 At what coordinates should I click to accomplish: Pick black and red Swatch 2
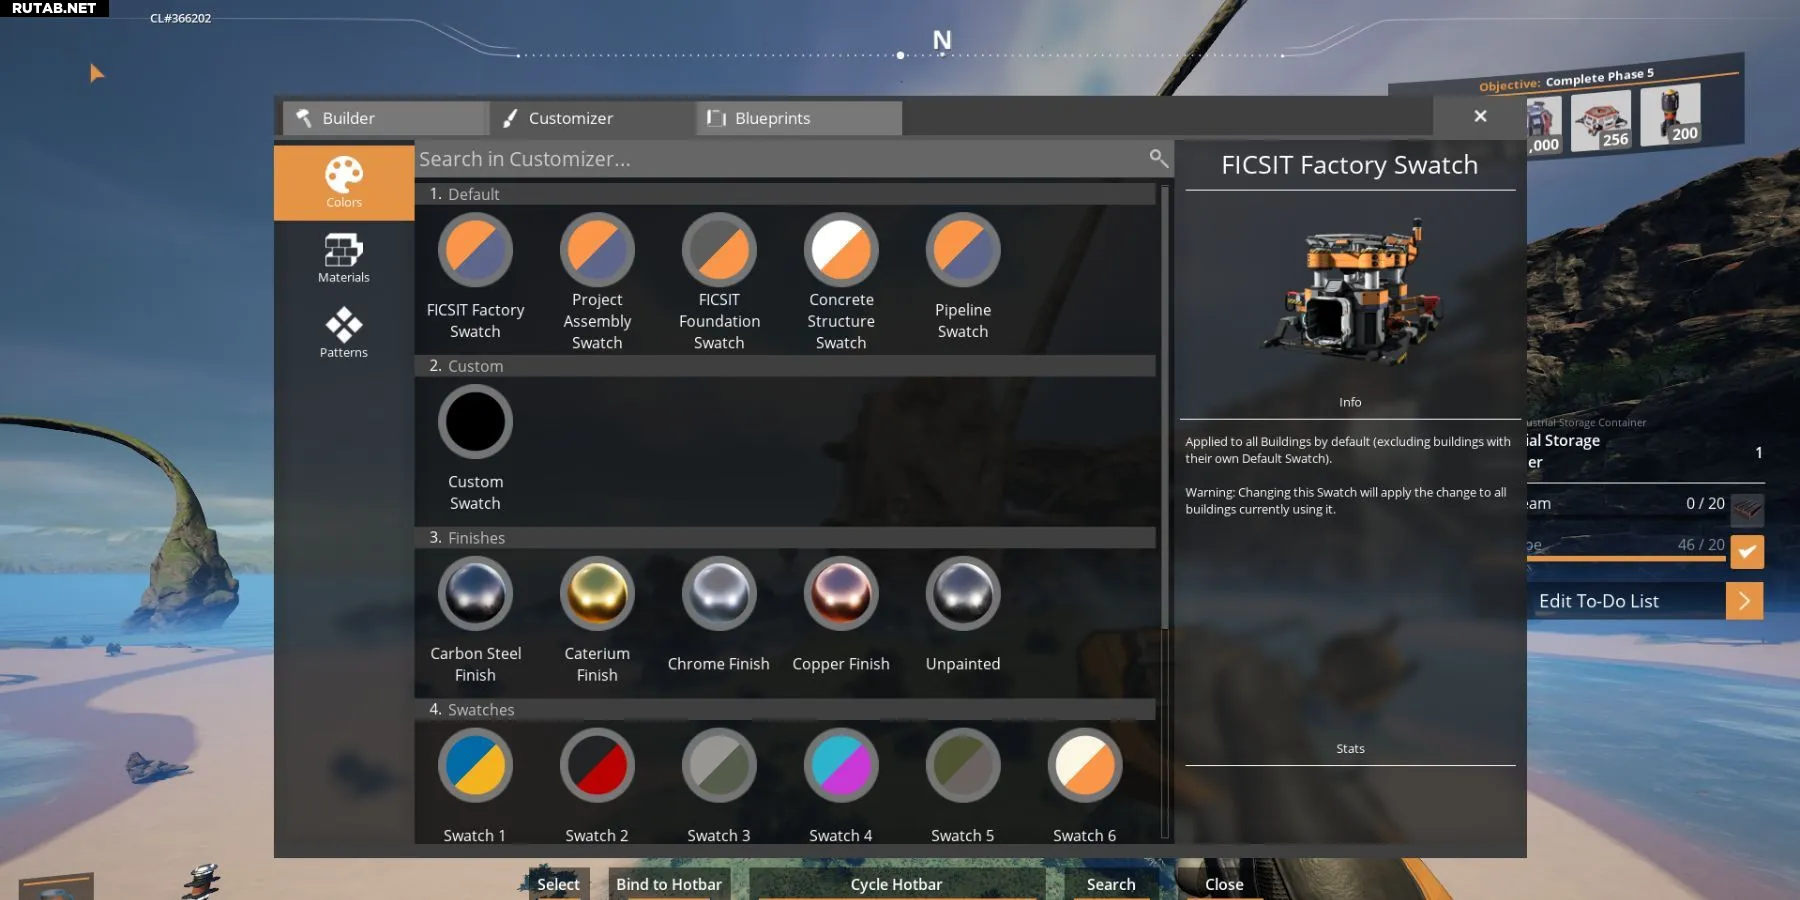point(597,765)
